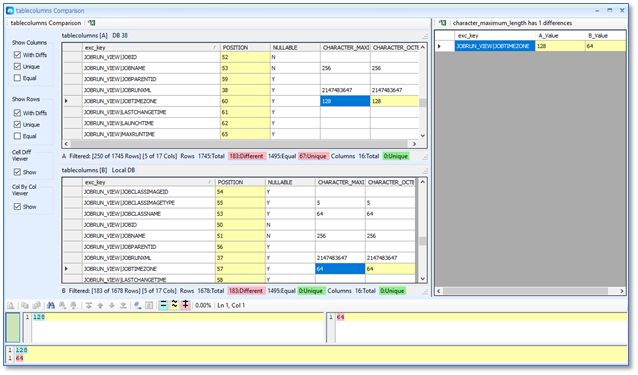Click table B vertical scrollbar up arrow

(423, 182)
